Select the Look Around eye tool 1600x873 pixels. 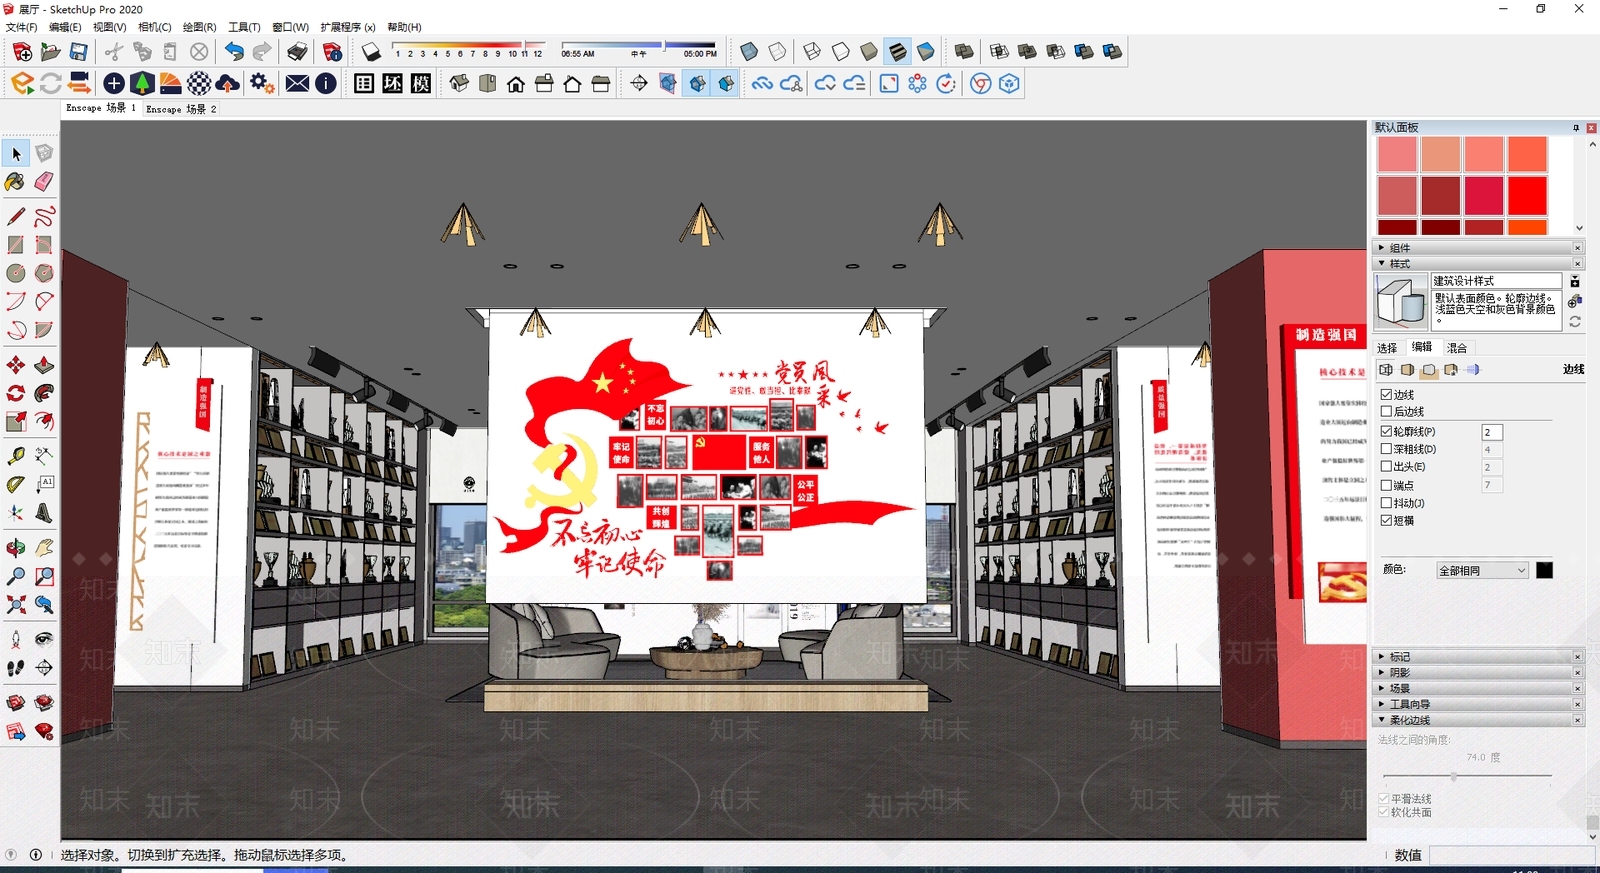pyautogui.click(x=44, y=639)
